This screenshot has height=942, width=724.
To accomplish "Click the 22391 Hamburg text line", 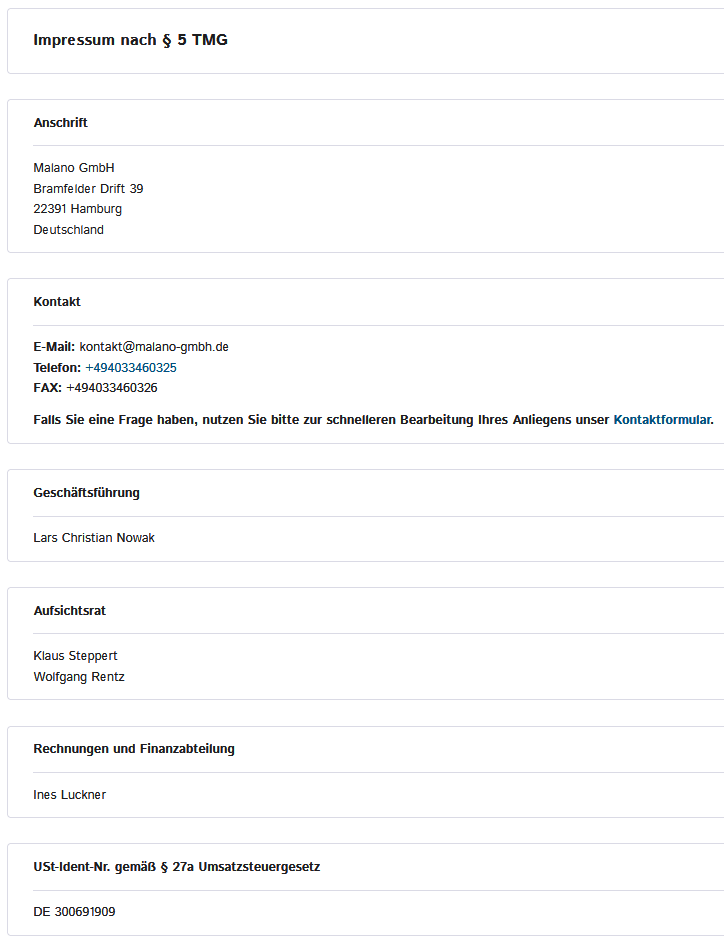I will coord(78,209).
